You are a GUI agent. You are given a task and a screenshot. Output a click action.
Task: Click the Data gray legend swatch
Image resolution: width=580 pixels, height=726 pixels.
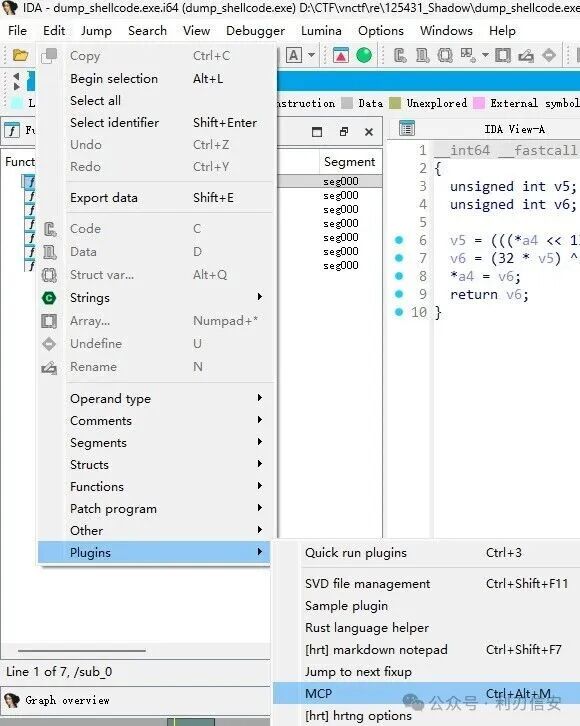[x=347, y=103]
